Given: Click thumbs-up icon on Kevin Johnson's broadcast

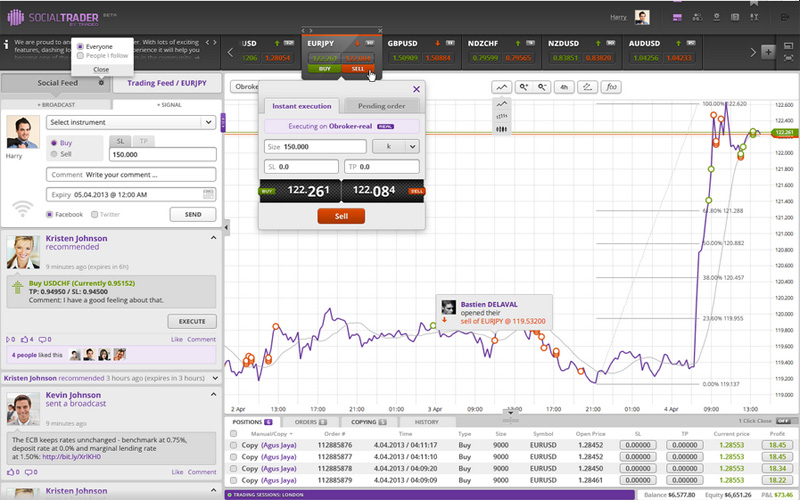Looking at the screenshot, I should pos(10,472).
